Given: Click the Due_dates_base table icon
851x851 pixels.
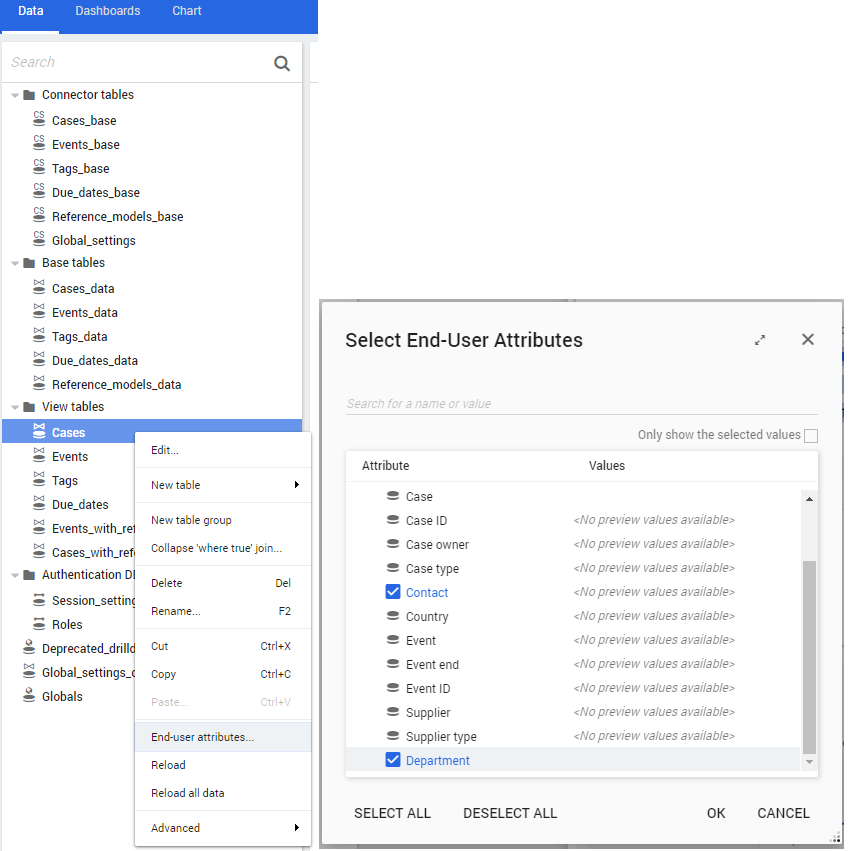Looking at the screenshot, I should point(39,190).
